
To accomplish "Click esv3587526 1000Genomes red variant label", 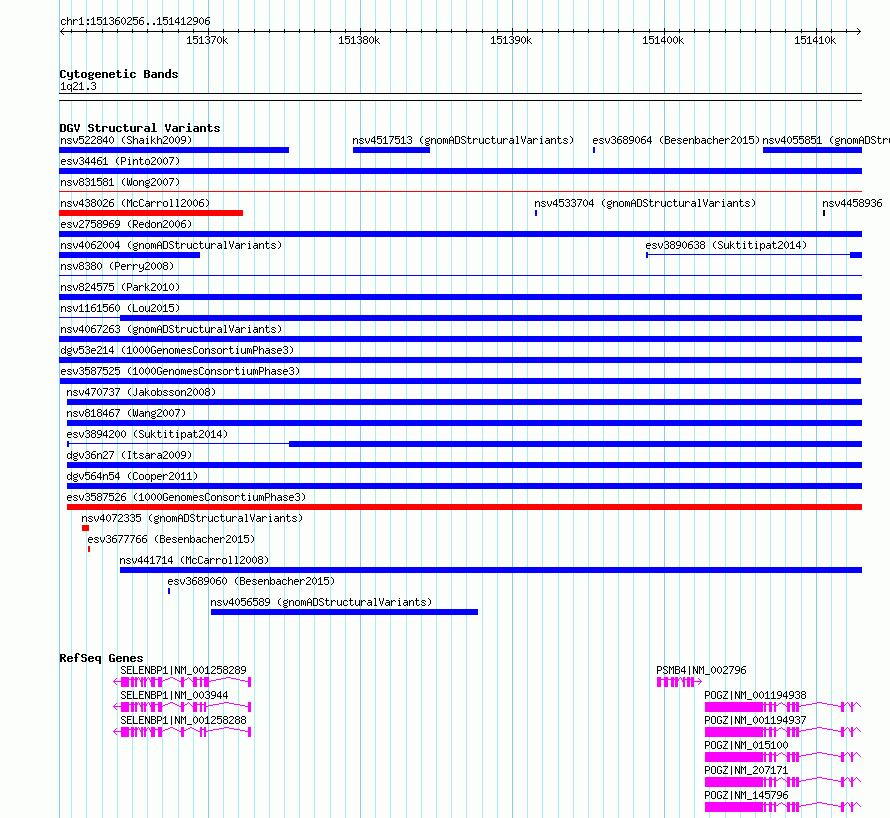I will click(x=186, y=497).
